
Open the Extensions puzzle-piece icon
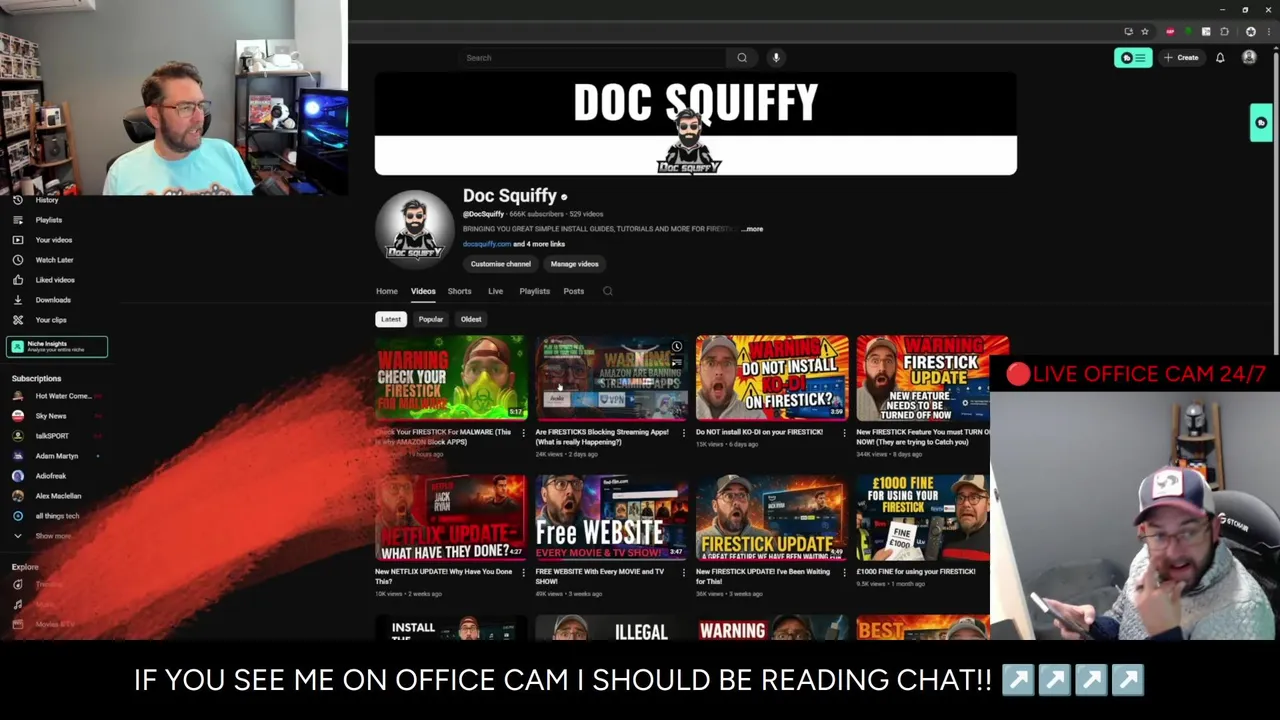[1225, 31]
